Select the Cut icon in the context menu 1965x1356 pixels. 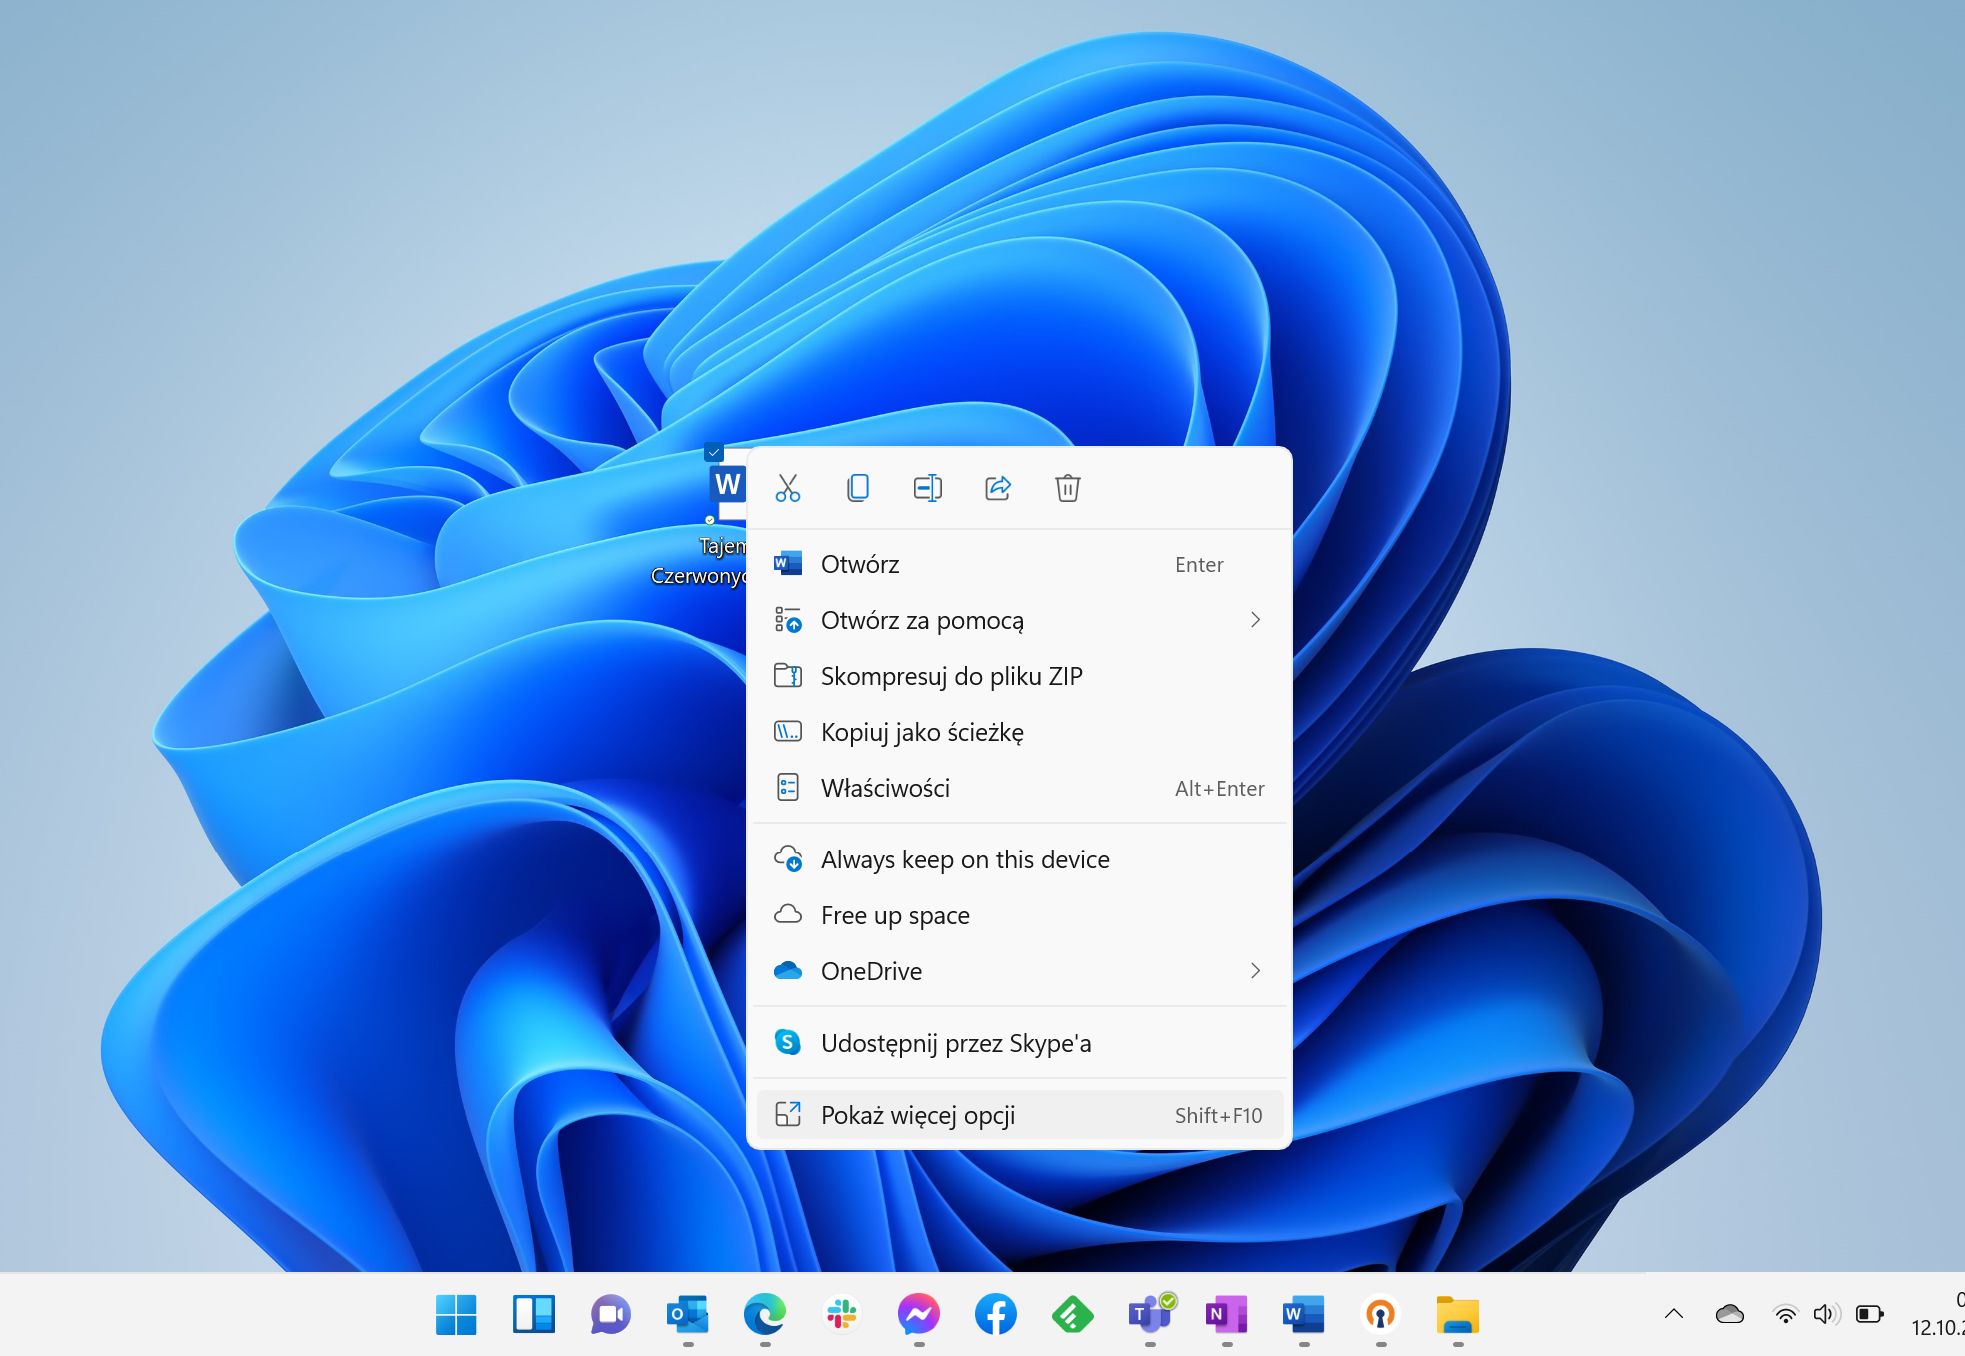point(788,489)
